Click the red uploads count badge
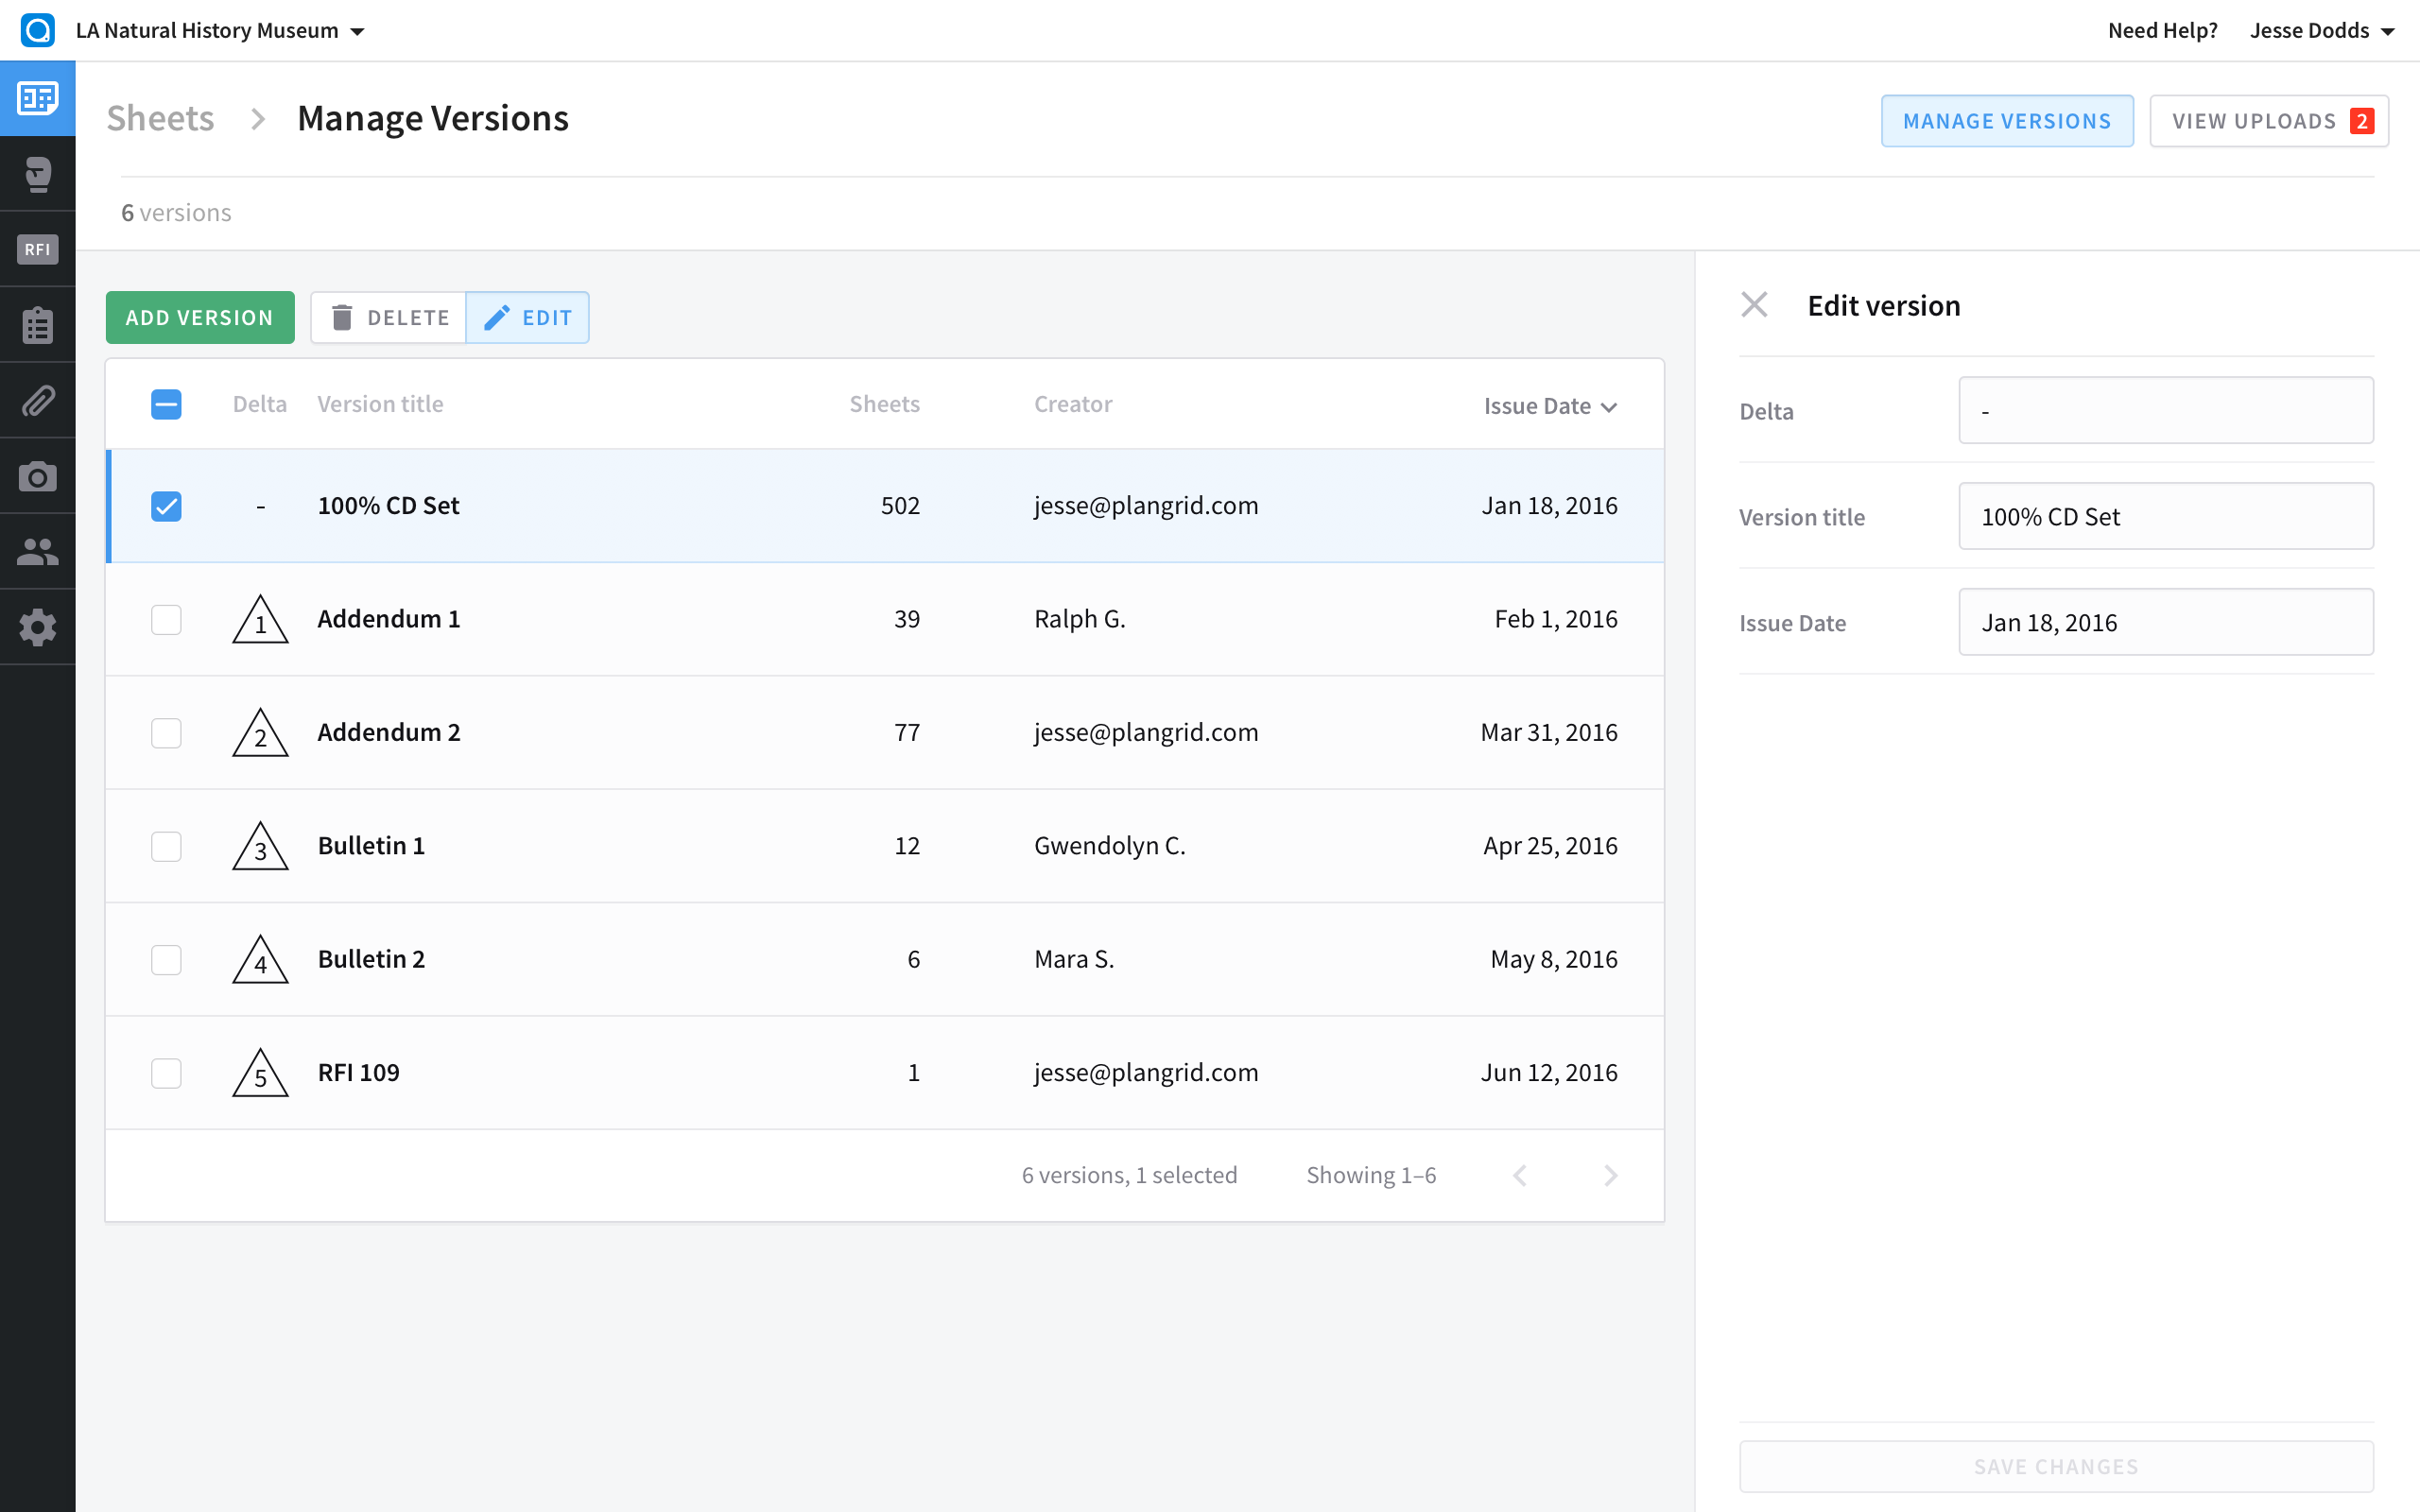 (x=2362, y=121)
